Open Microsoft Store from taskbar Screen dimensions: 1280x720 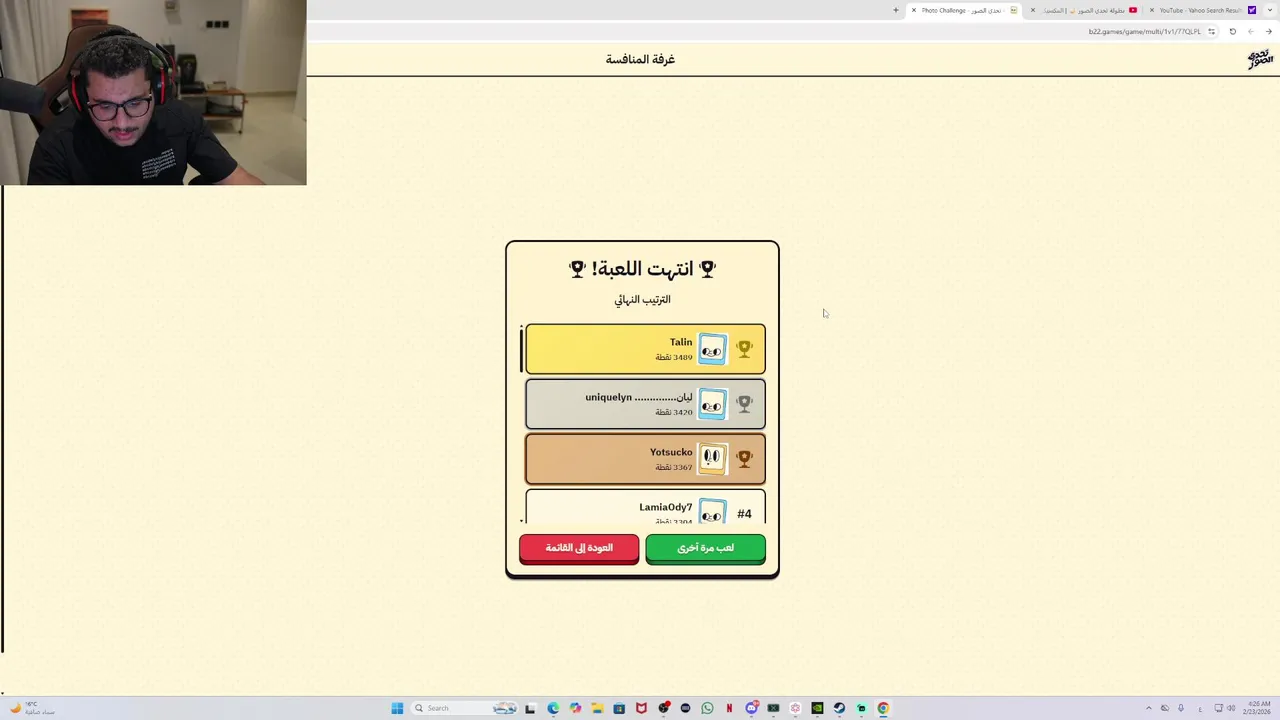(619, 708)
